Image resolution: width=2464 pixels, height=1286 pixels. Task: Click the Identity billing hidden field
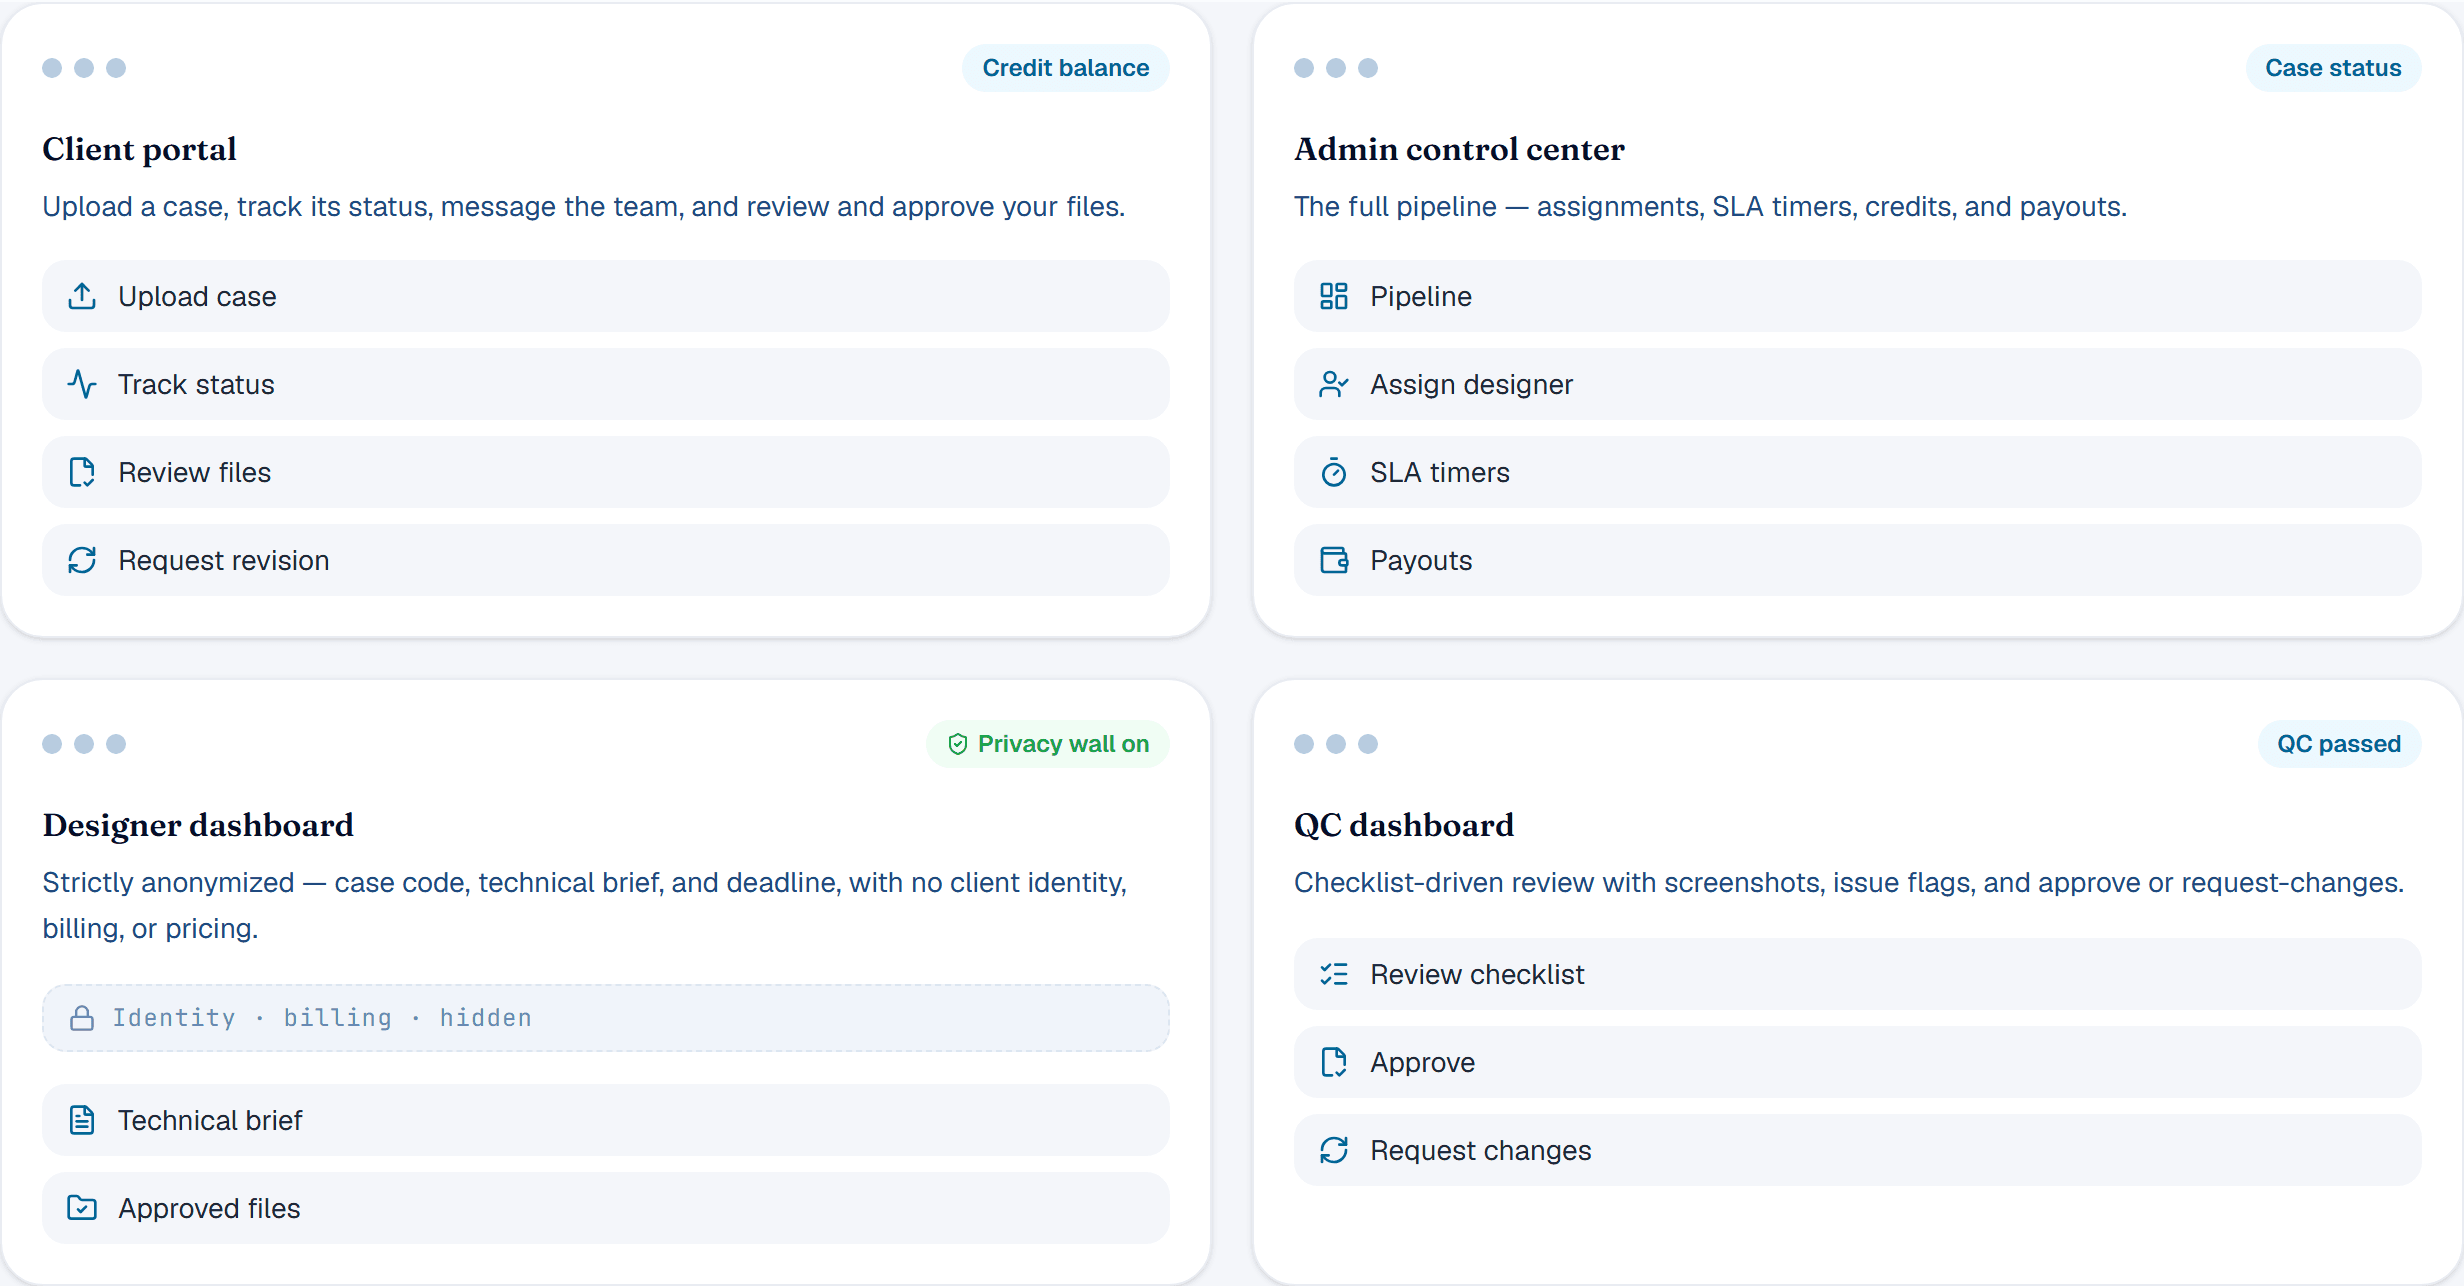pyautogui.click(x=606, y=1018)
